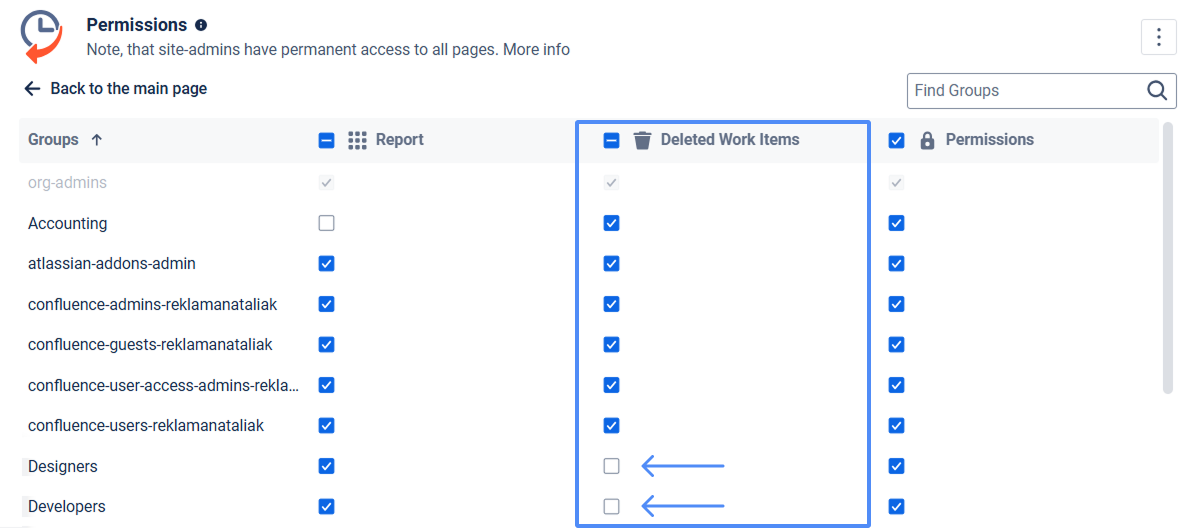Enable Report access for Accounting group
This screenshot has width=1184, height=528.
tap(326, 223)
